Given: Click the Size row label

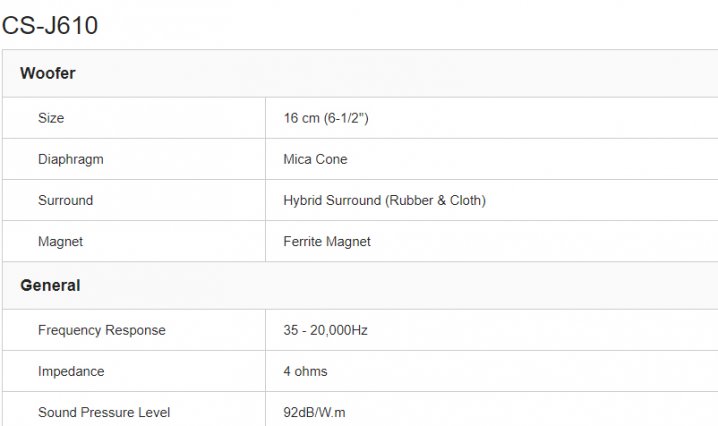Looking at the screenshot, I should pyautogui.click(x=51, y=118).
